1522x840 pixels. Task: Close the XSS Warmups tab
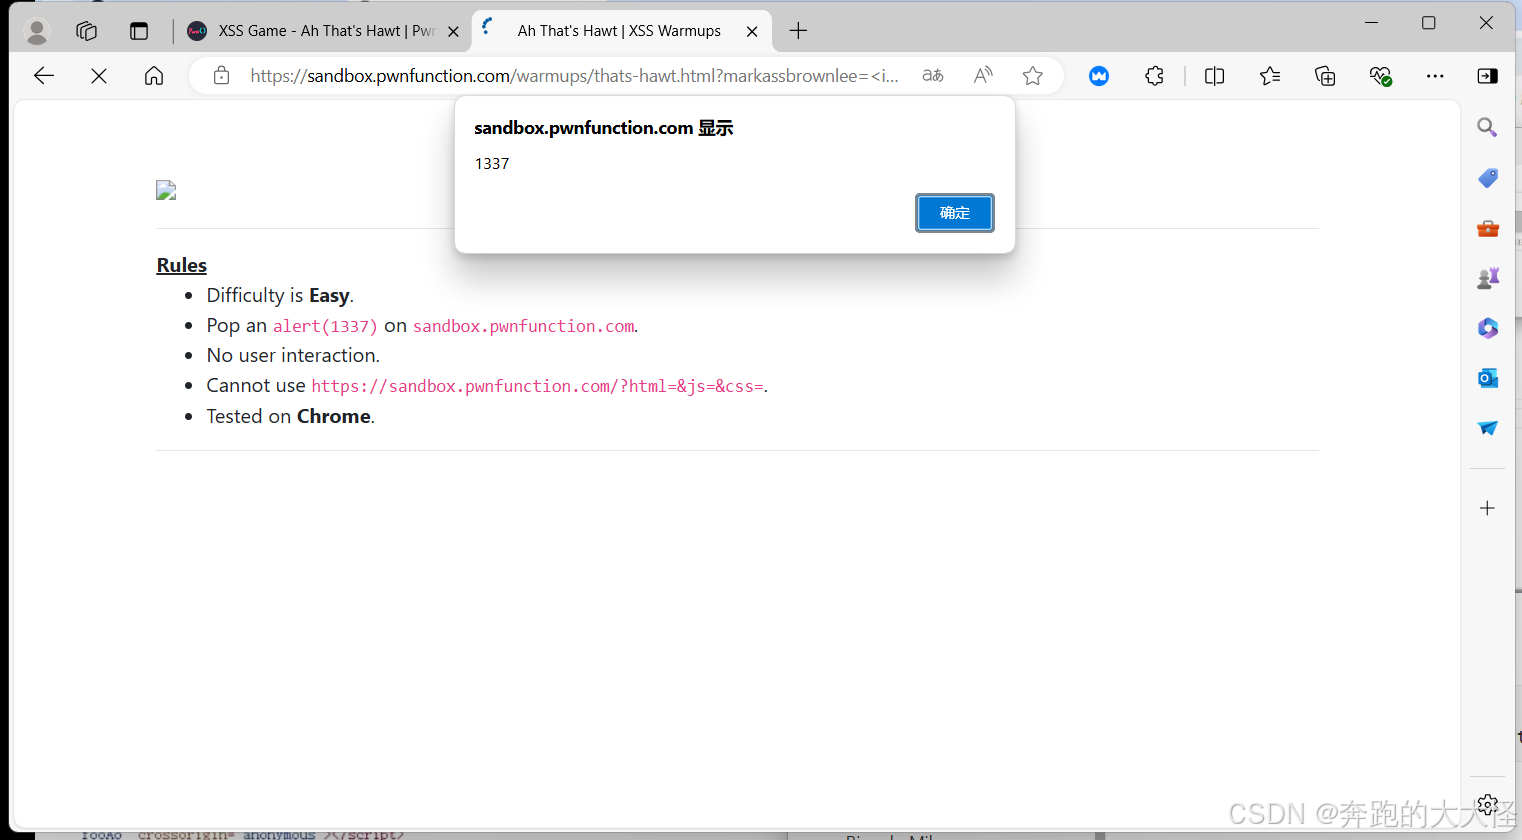pyautogui.click(x=752, y=31)
